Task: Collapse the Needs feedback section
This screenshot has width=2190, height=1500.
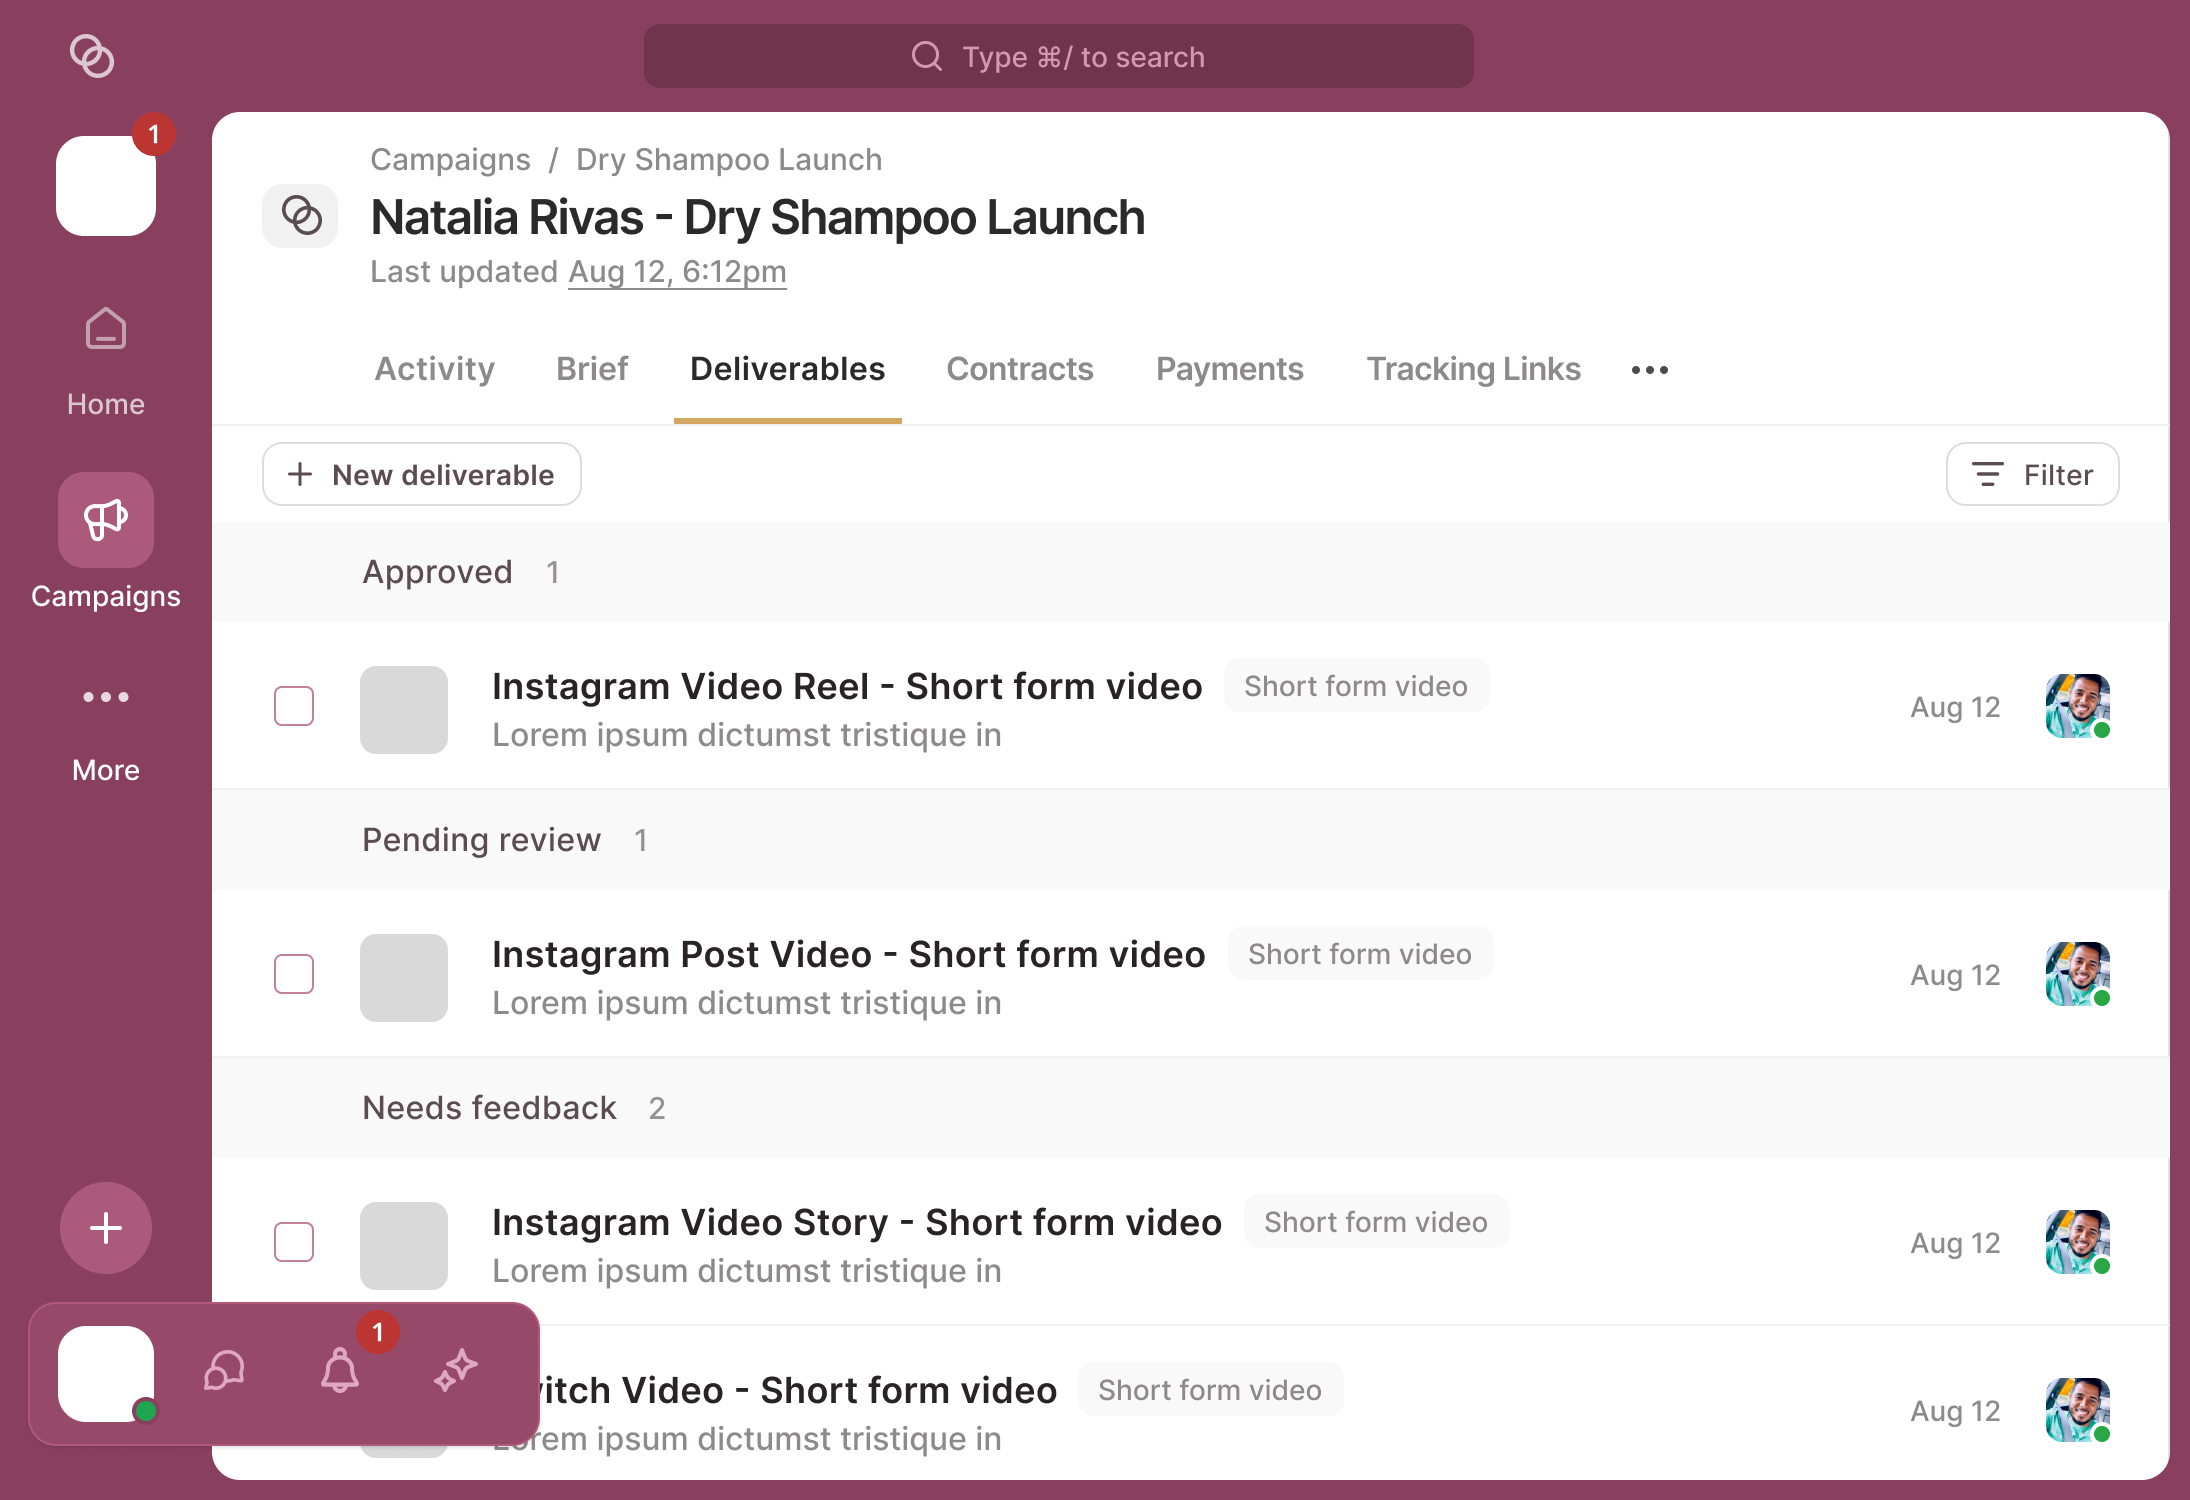Action: 490,1107
